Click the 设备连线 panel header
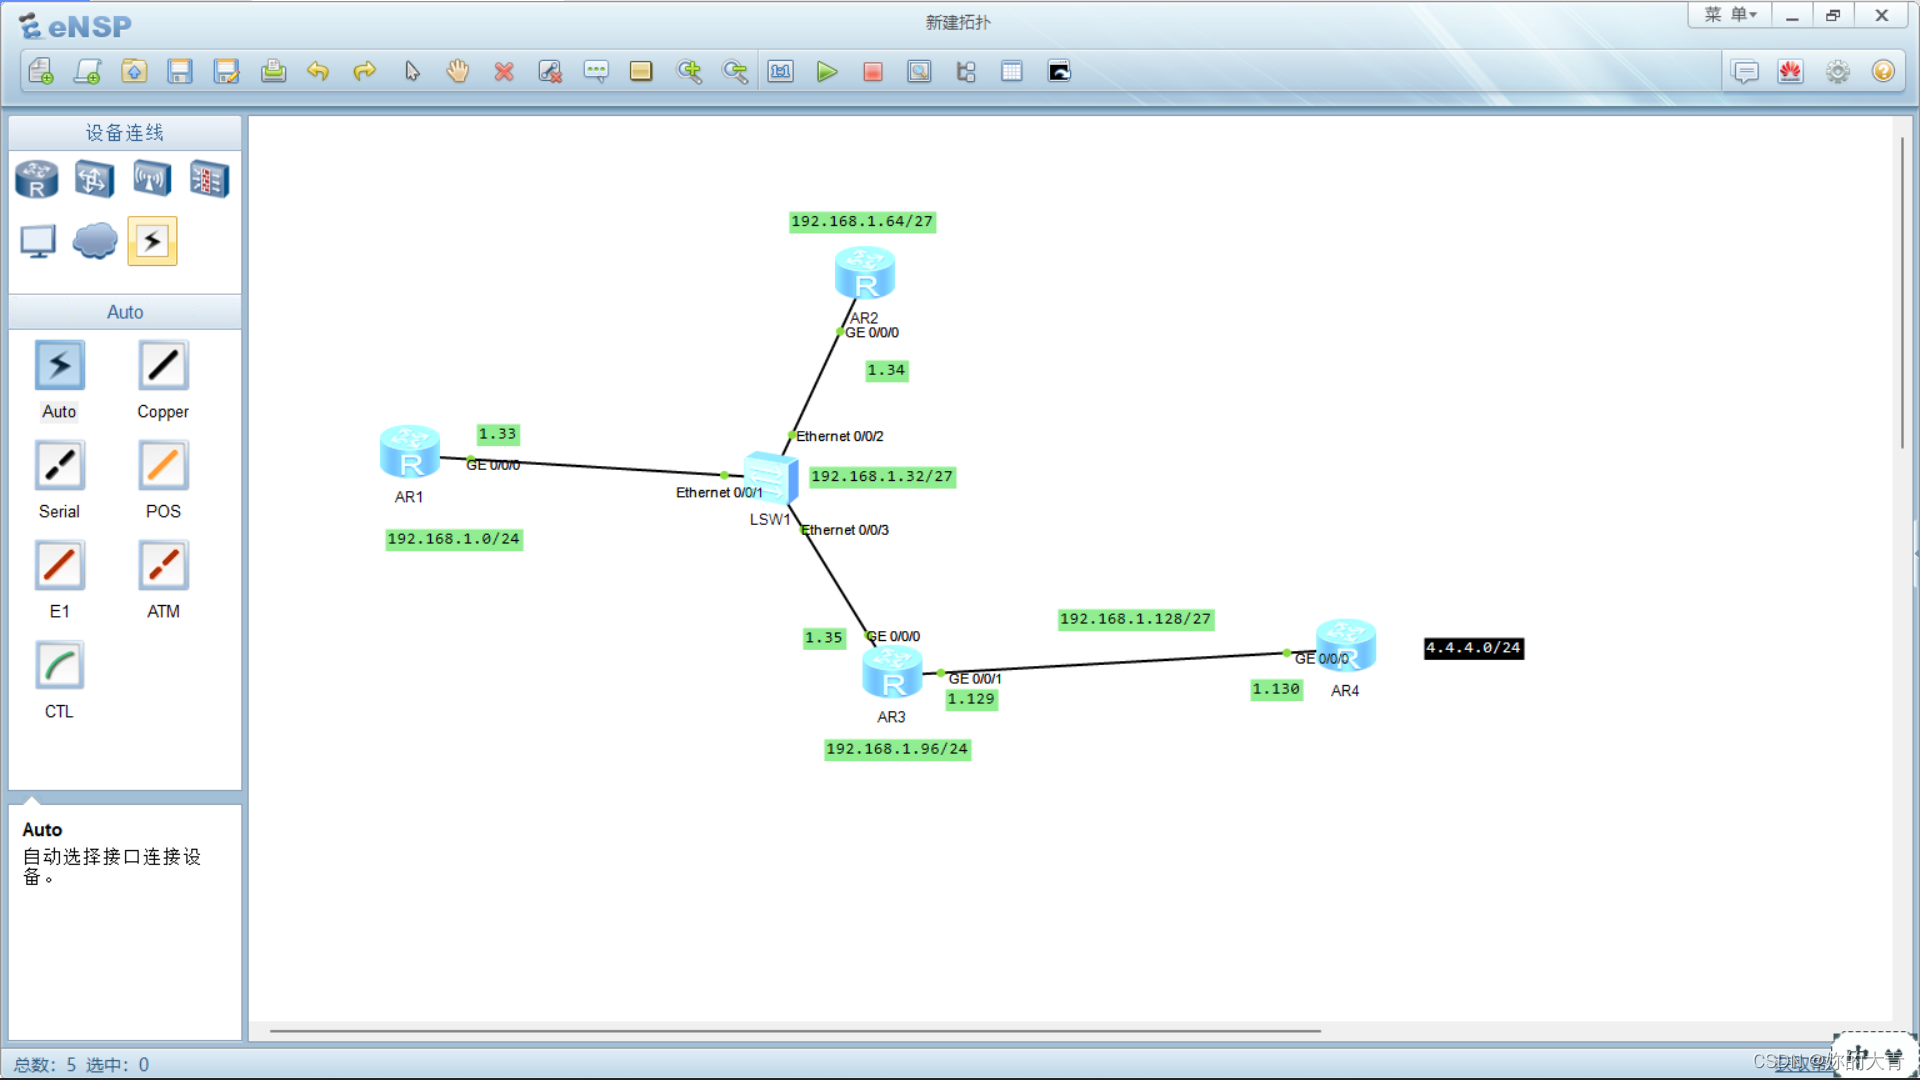 (x=125, y=133)
